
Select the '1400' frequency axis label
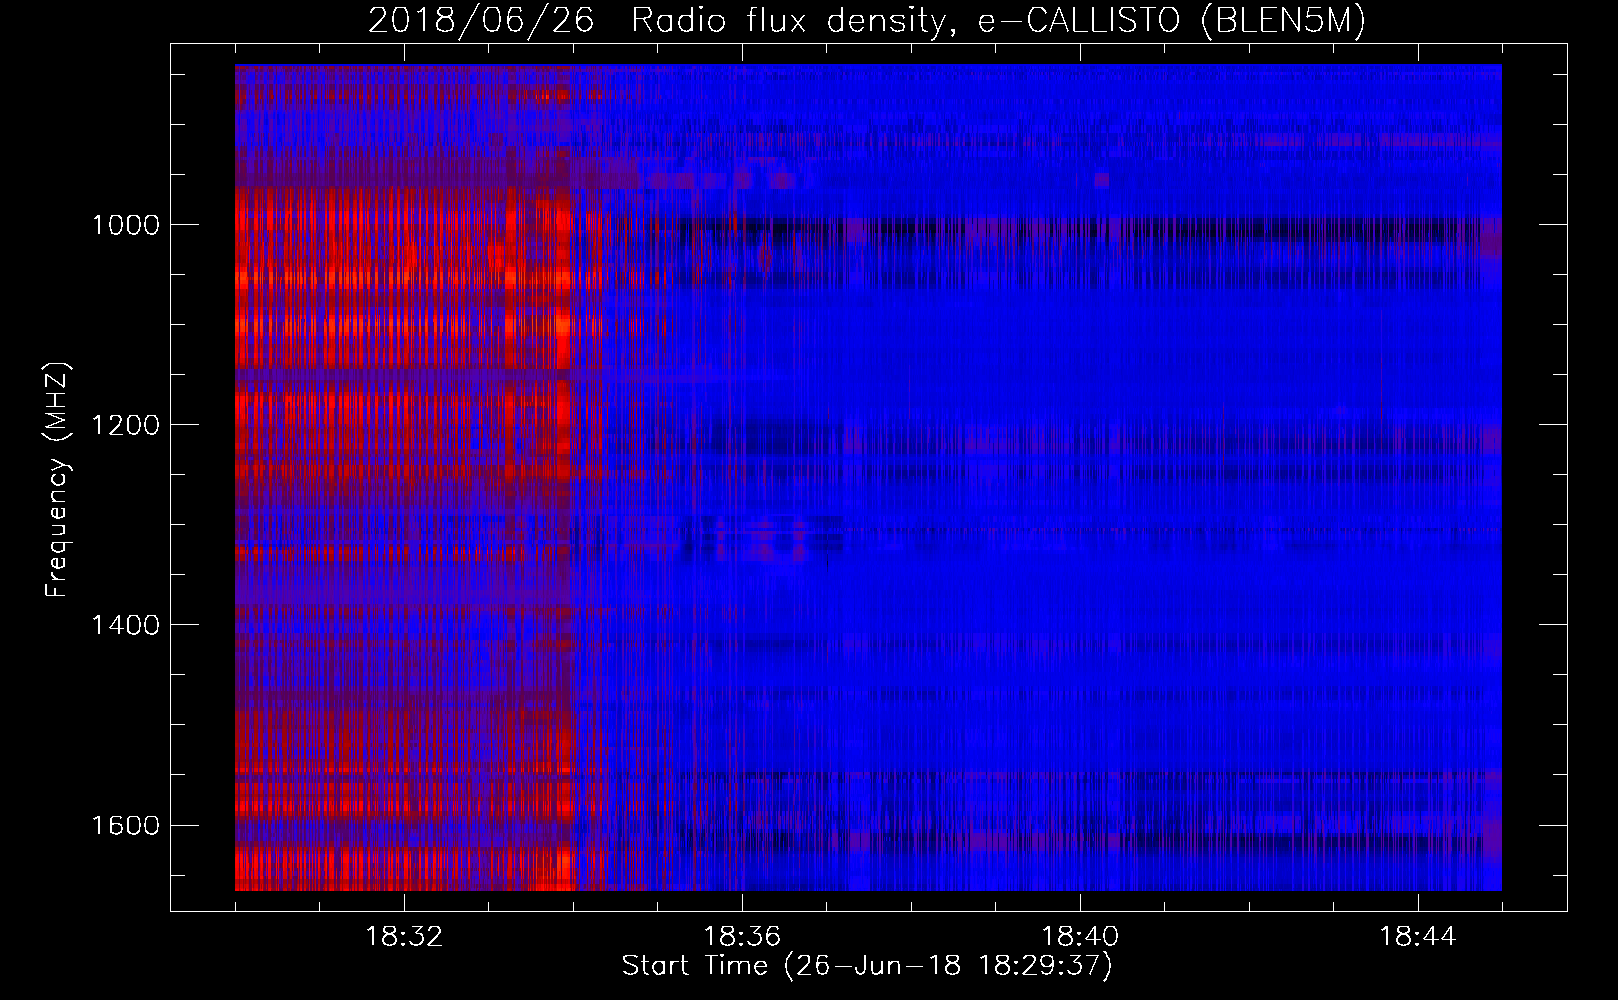click(x=126, y=625)
